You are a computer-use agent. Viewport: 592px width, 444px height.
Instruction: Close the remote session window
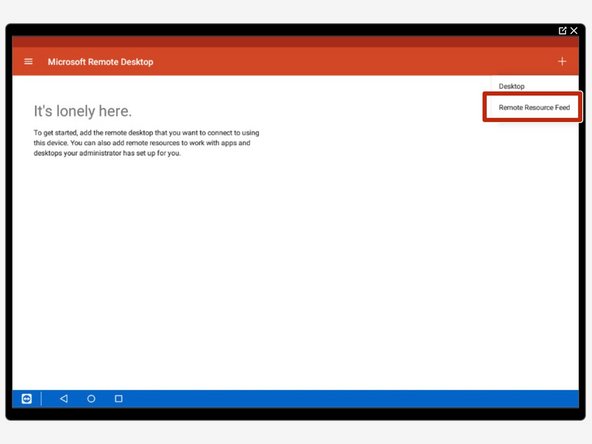(x=574, y=31)
